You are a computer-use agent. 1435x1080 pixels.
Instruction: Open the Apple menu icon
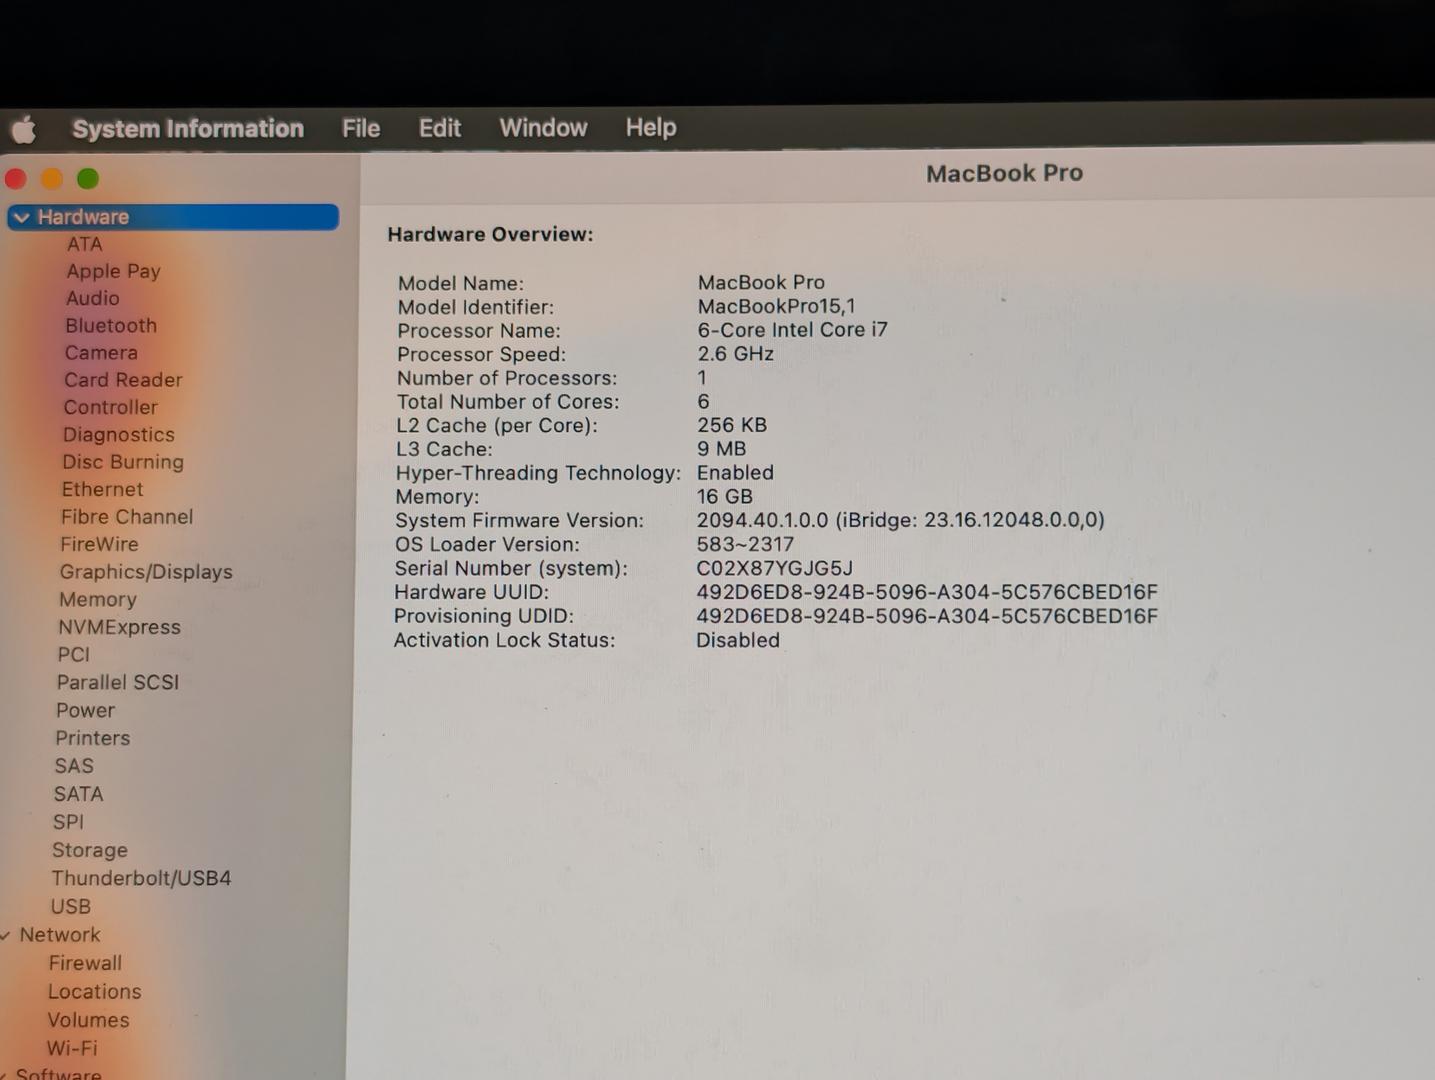click(24, 129)
